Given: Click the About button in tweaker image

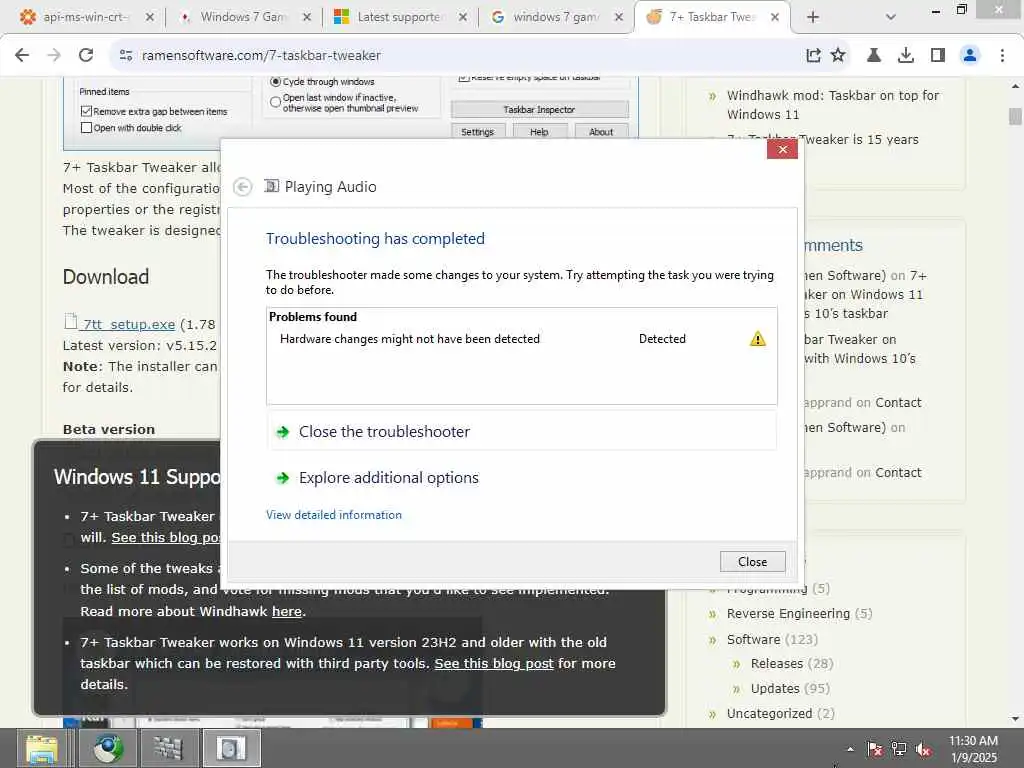Looking at the screenshot, I should point(601,132).
